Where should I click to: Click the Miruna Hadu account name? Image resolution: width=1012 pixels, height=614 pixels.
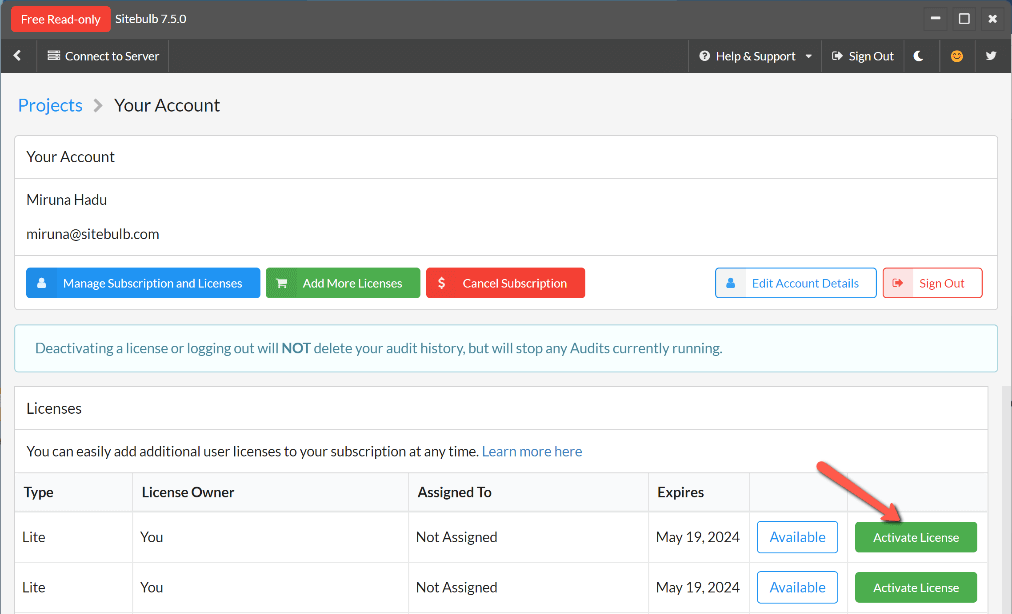point(66,200)
